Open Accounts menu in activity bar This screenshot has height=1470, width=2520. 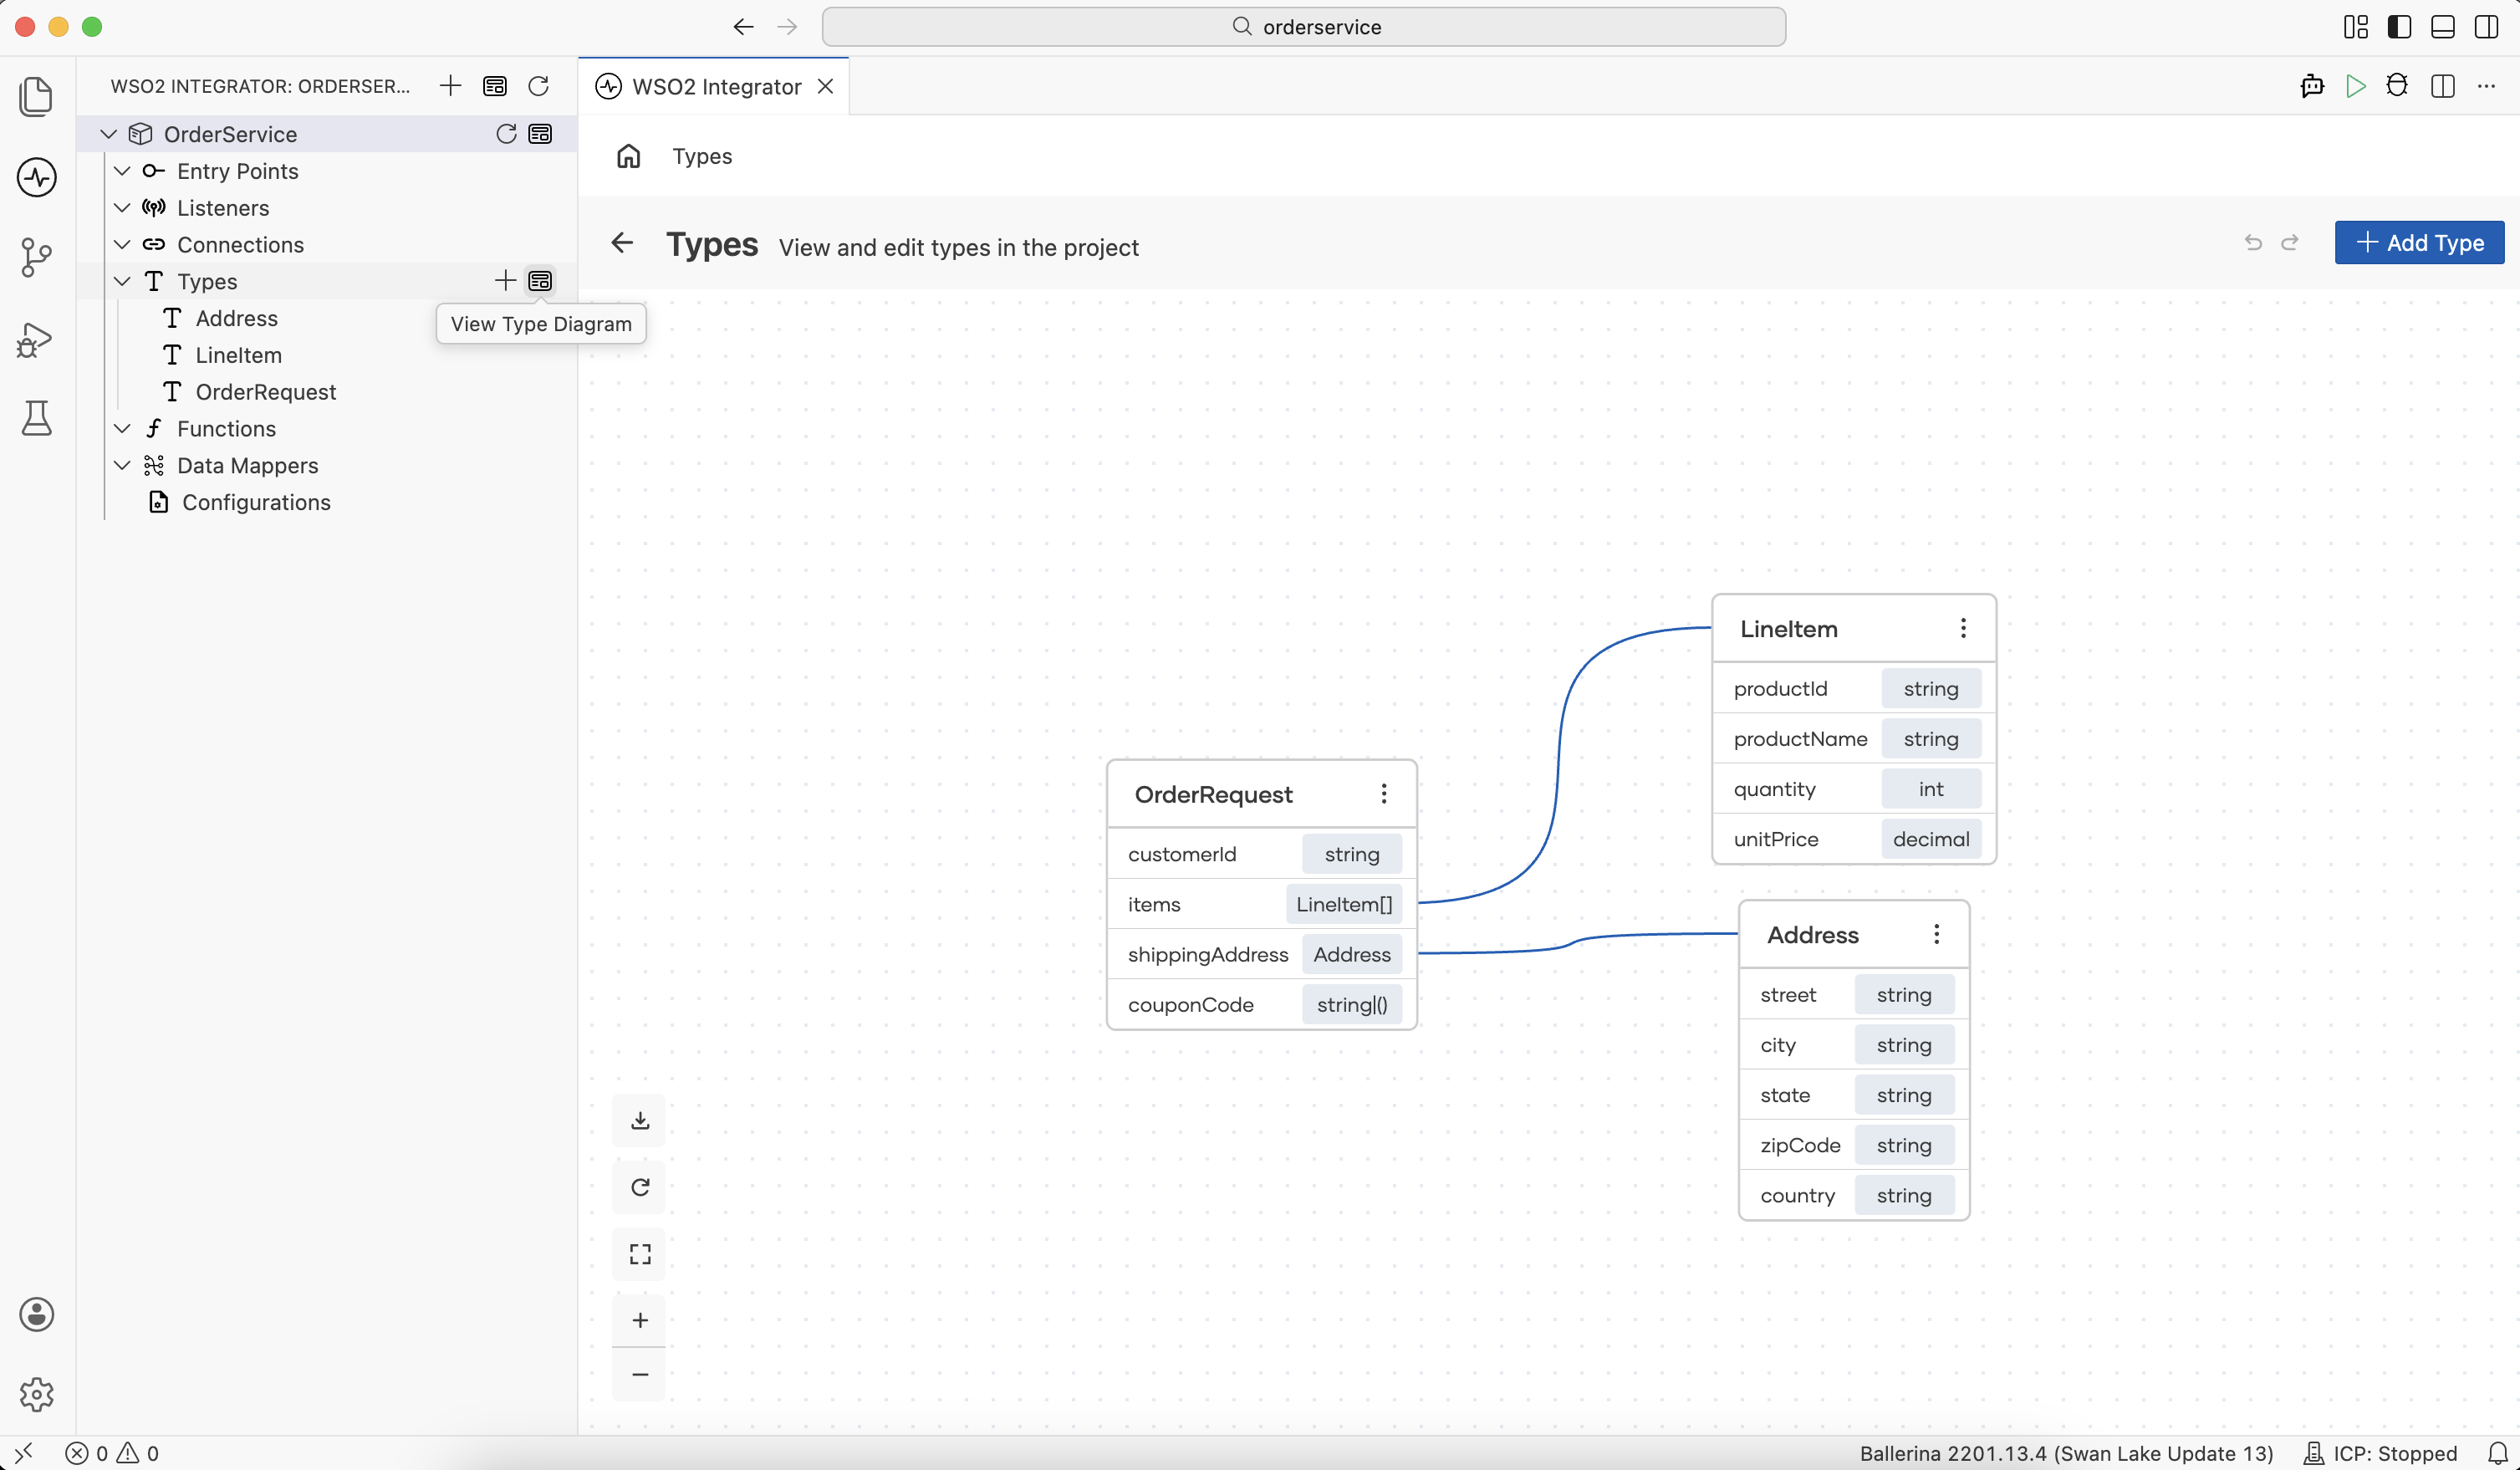click(x=36, y=1314)
